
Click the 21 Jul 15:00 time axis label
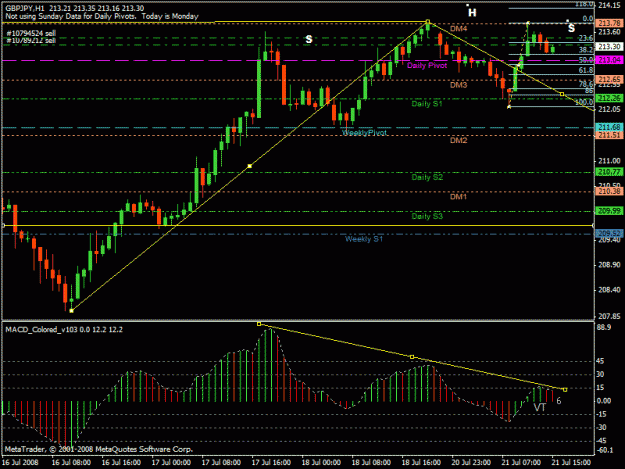coord(571,462)
